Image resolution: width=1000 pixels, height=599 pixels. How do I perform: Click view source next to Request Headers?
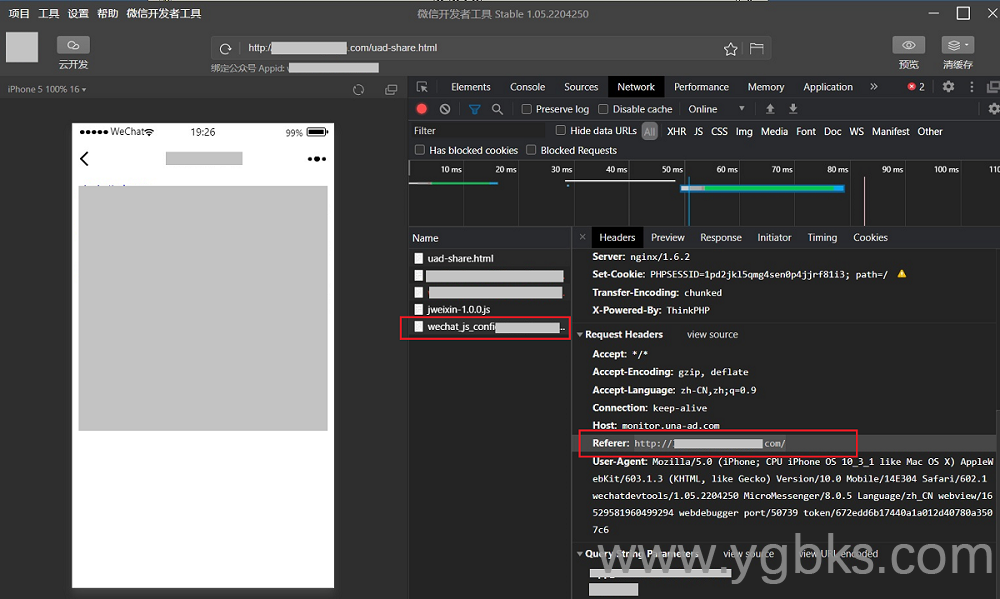tap(712, 335)
